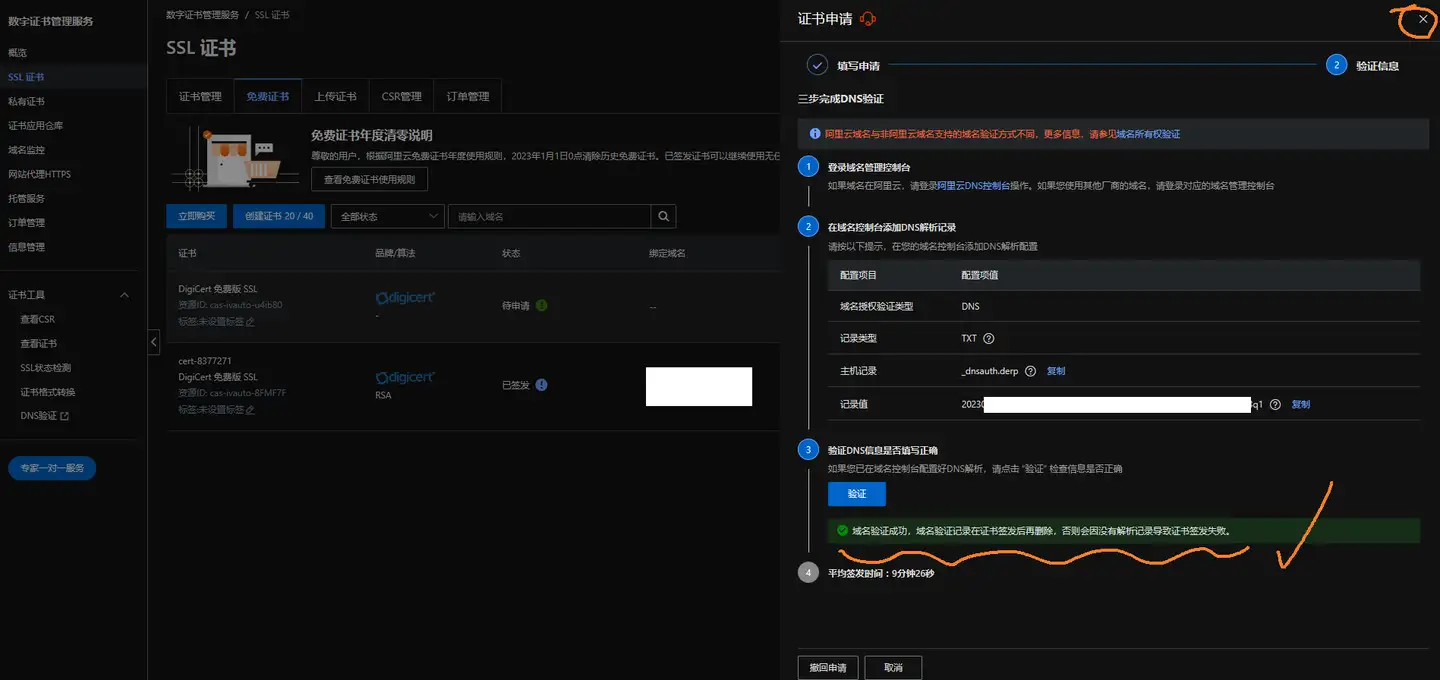Click step 2 验证信息 progress indicator
Screen dimensions: 1440x680
click(1337, 65)
